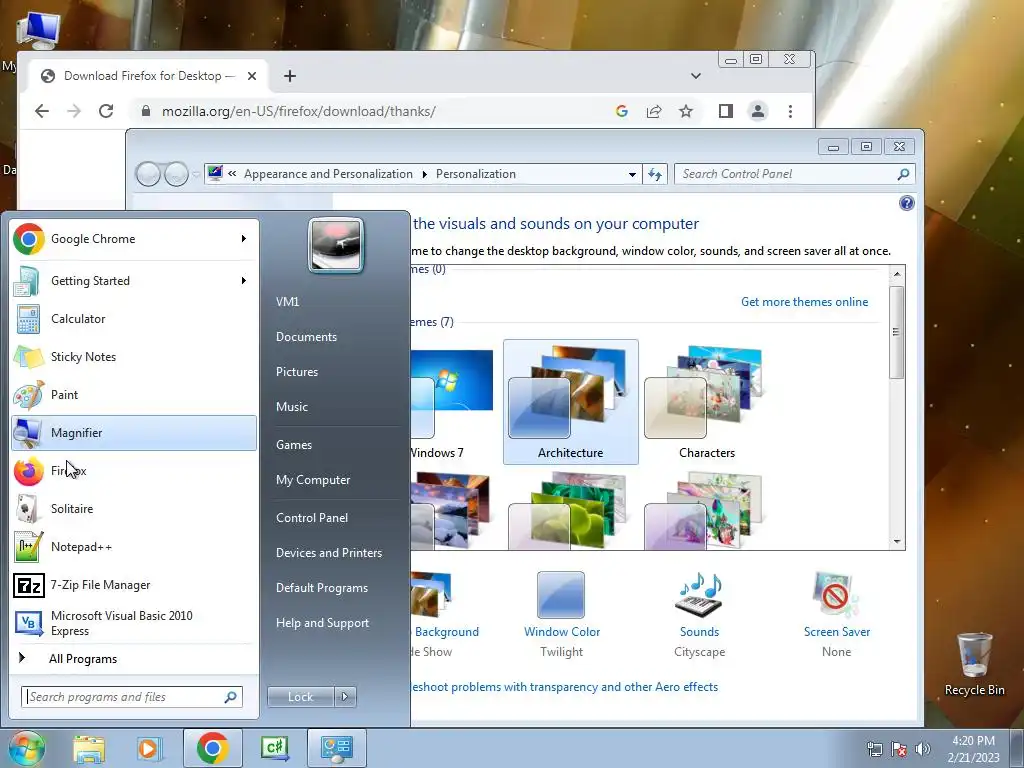Open Default Programs from Start menu
Viewport: 1024px width, 768px height.
coord(322,588)
